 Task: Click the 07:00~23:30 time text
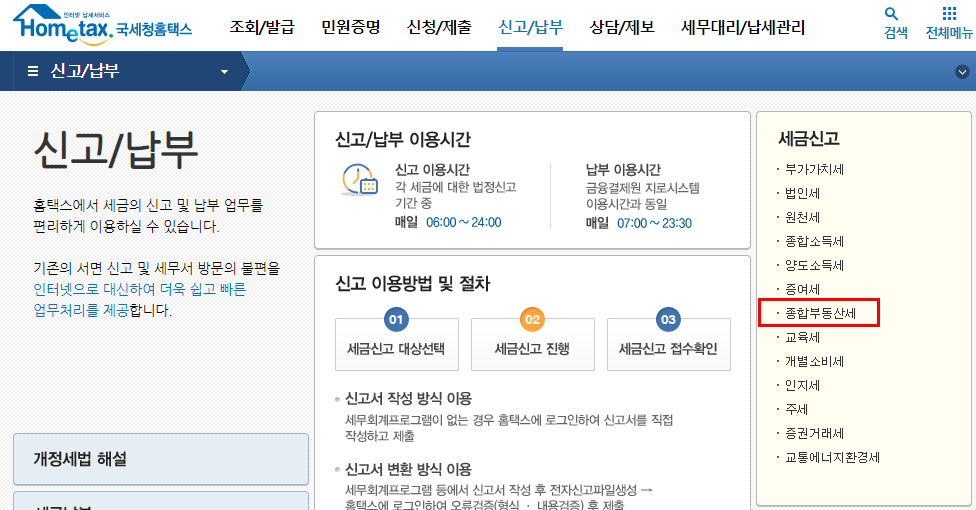(654, 223)
